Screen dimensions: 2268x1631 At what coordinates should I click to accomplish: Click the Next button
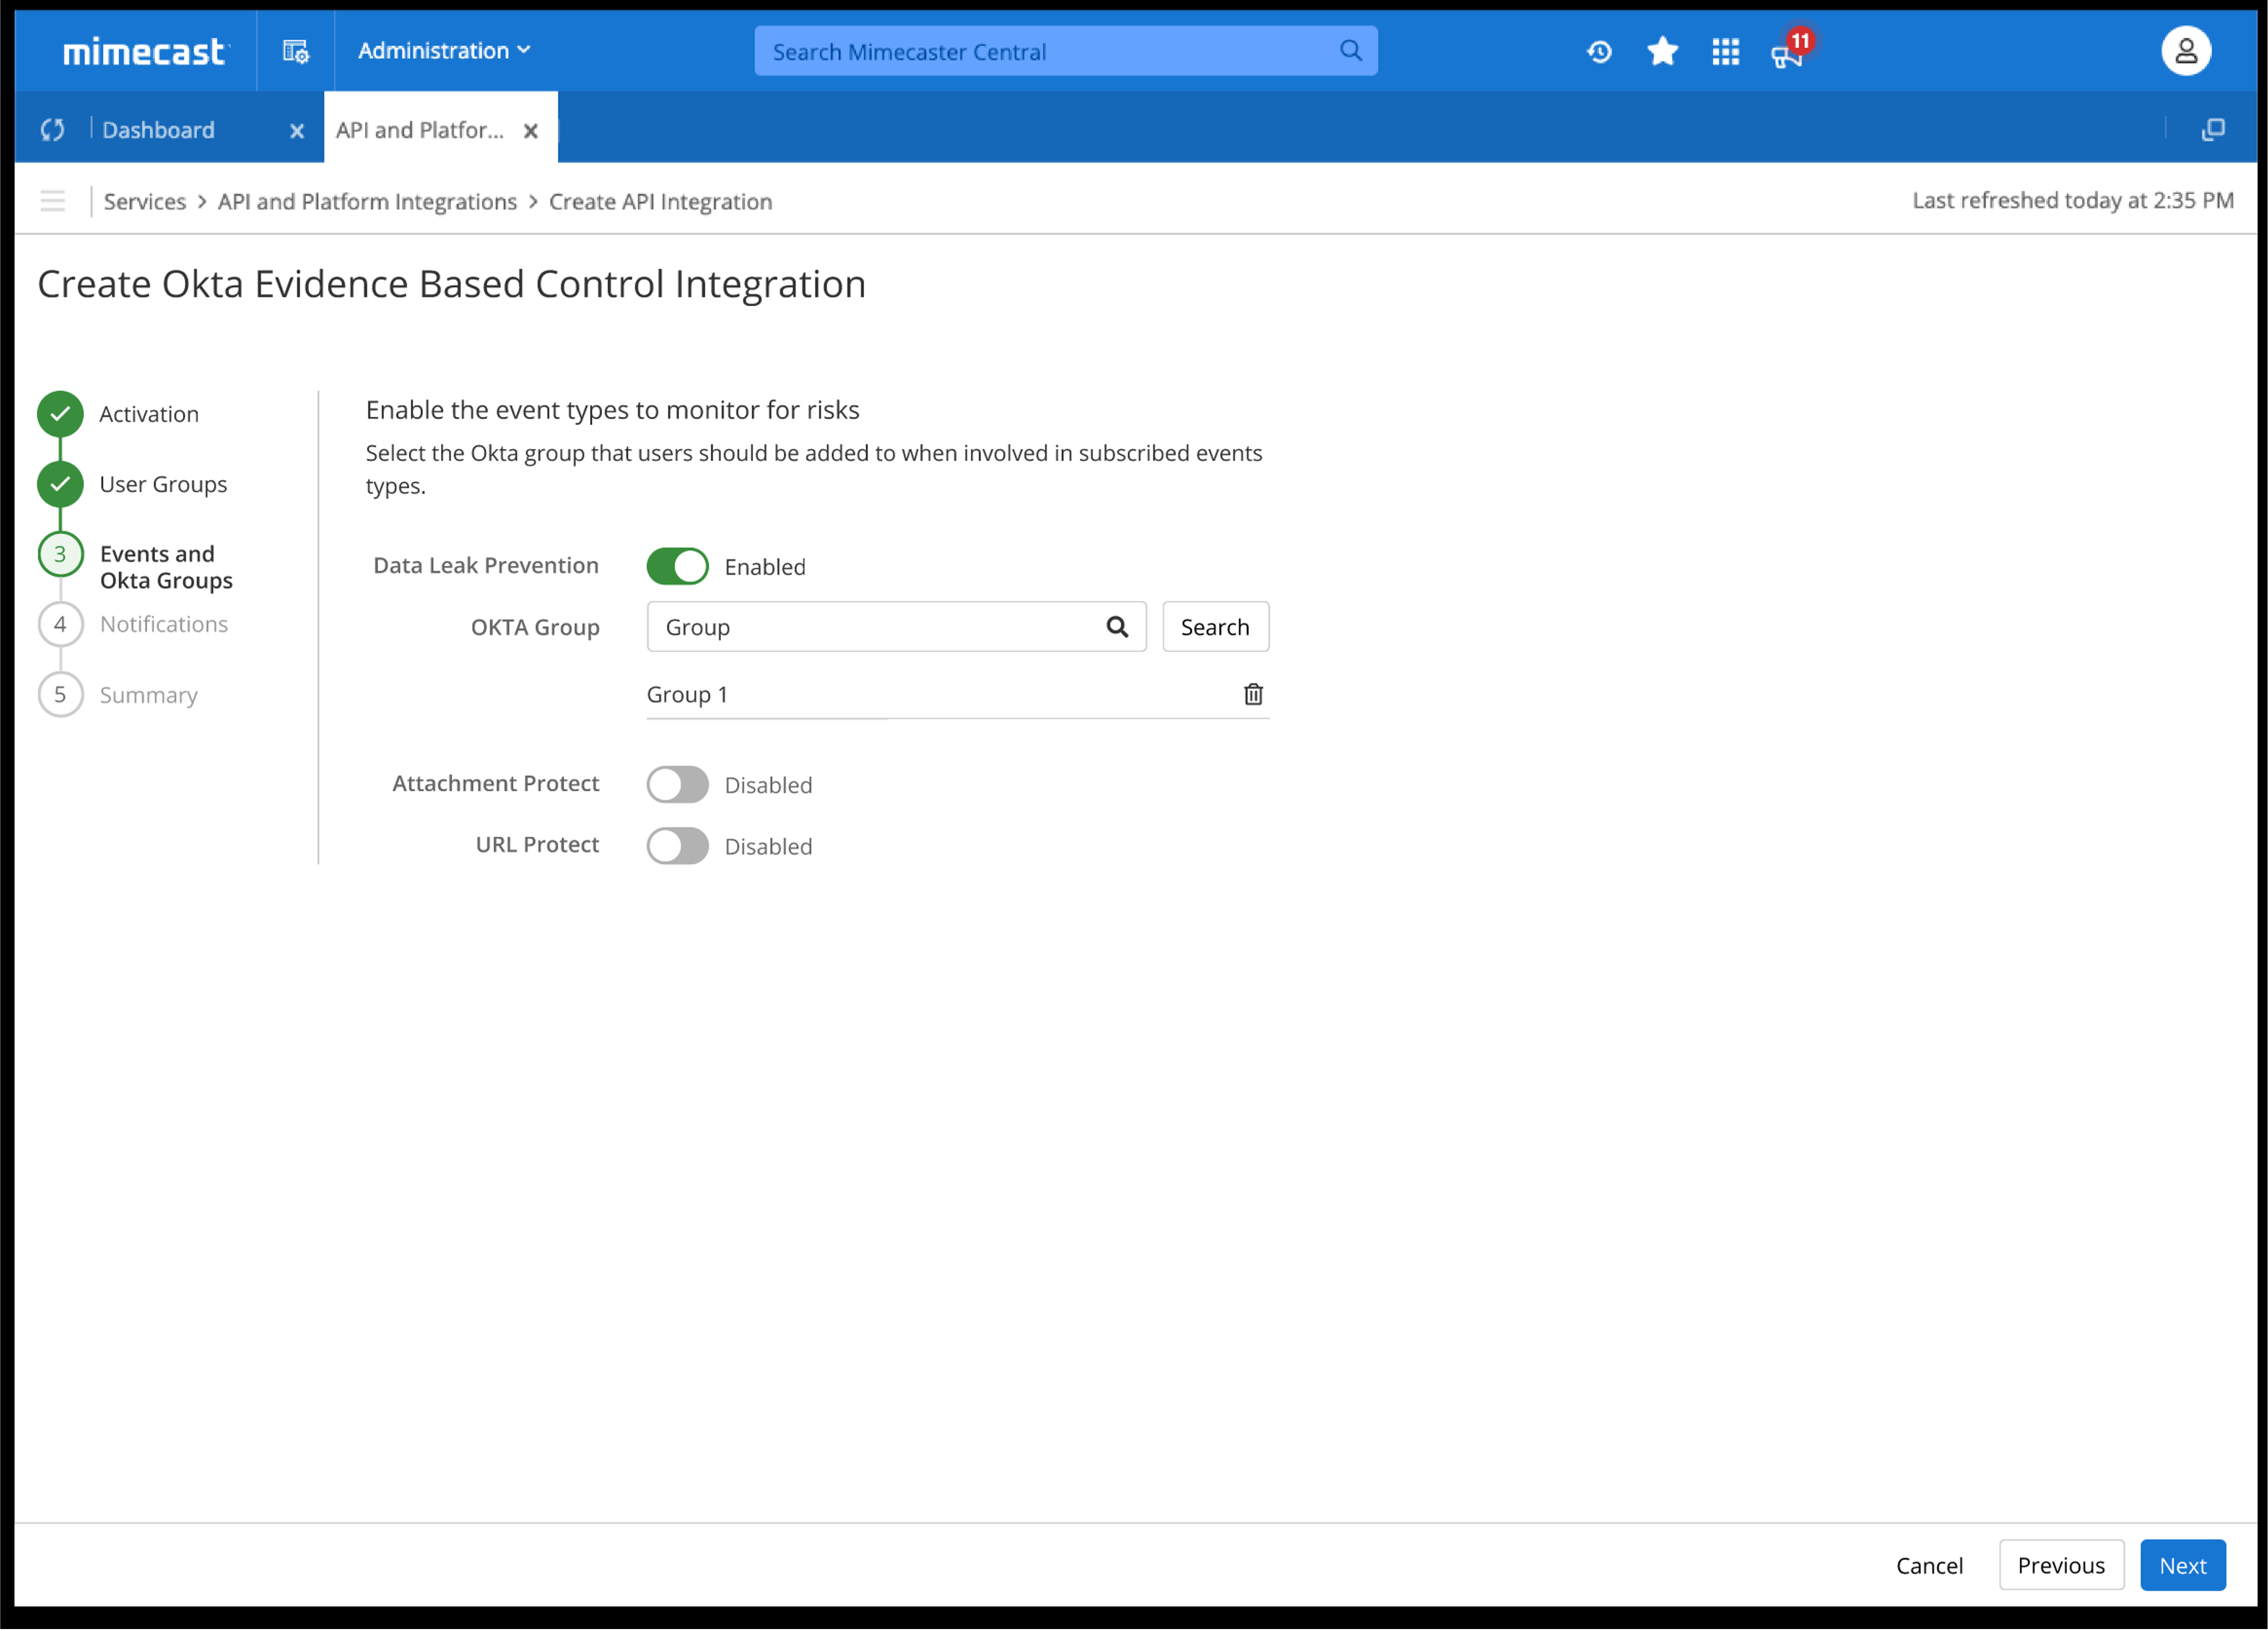pos(2182,1565)
